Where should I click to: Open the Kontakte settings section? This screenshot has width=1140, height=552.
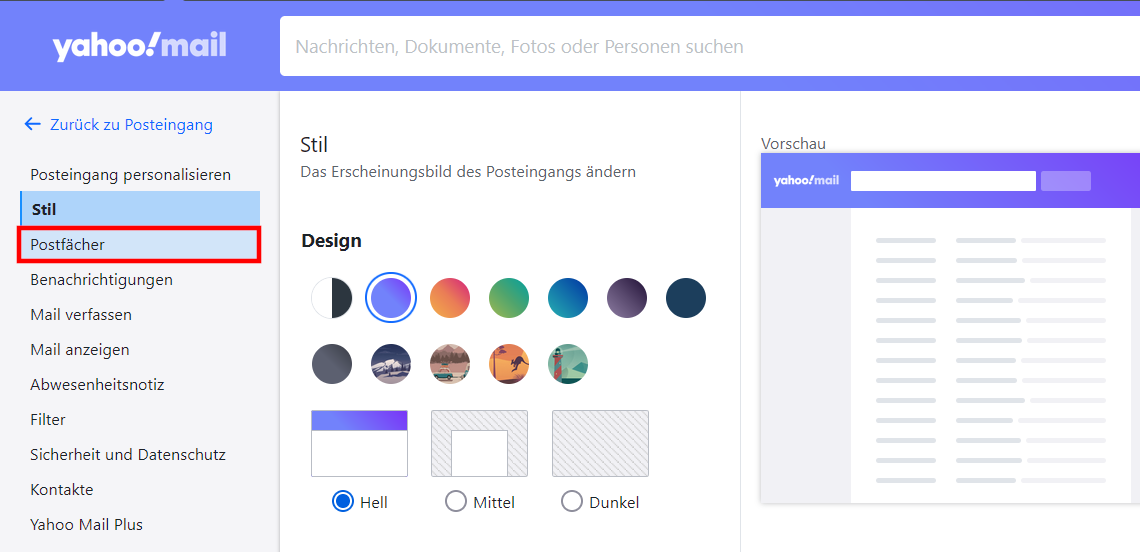pyautogui.click(x=62, y=489)
